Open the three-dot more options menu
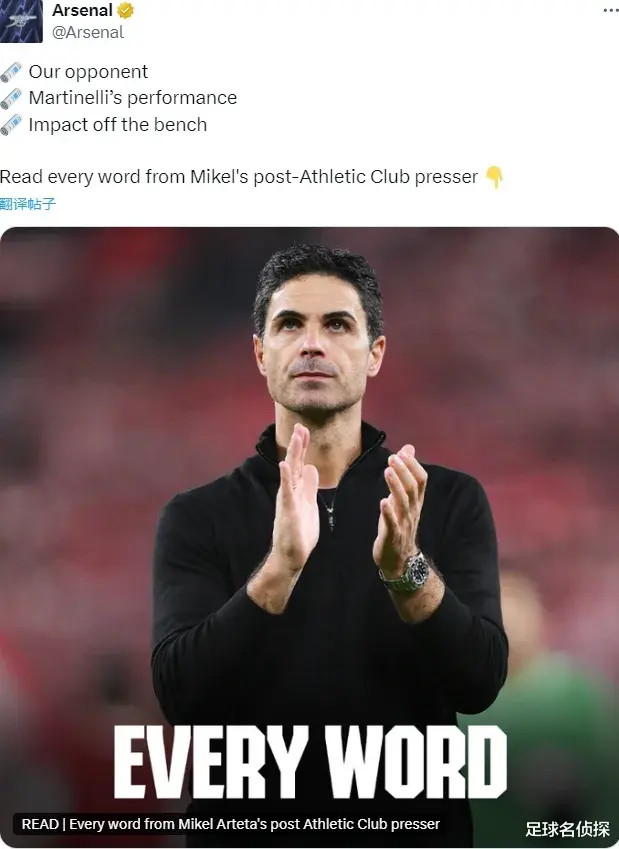 (x=611, y=11)
